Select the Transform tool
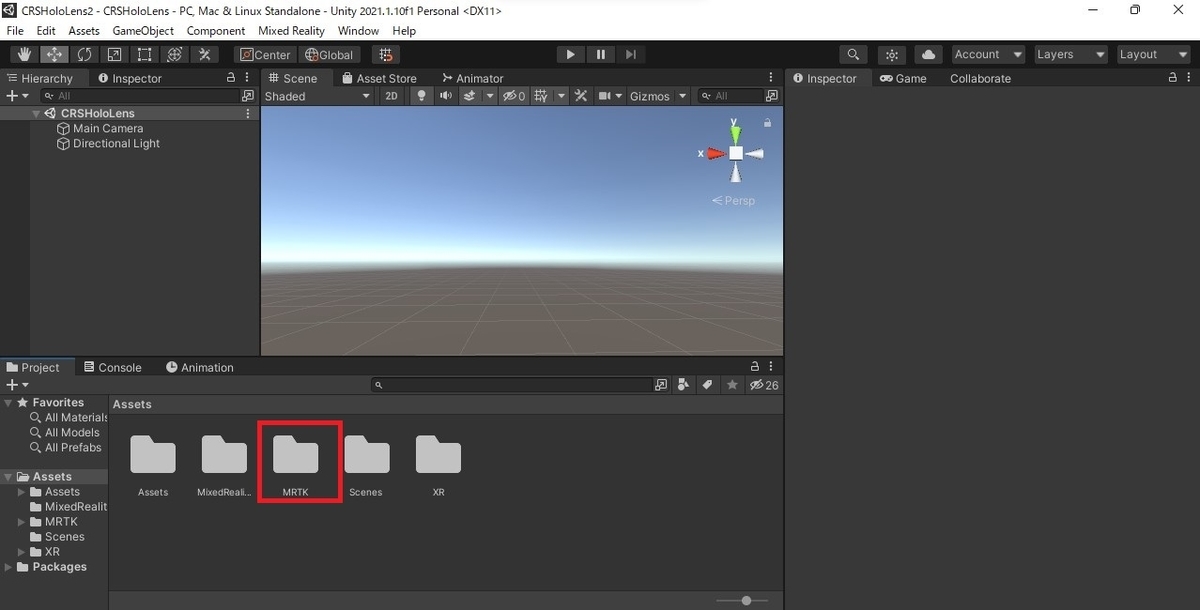Viewport: 1200px width, 610px height. pos(175,54)
